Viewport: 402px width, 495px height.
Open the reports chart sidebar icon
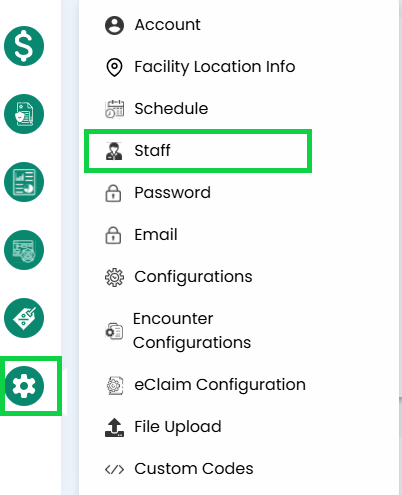pos(24,182)
